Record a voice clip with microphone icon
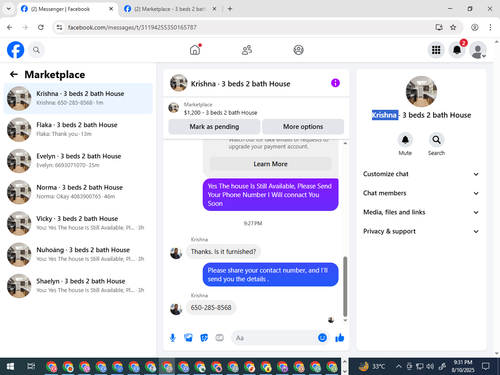Viewport: 500px width, 375px height. coord(173,338)
